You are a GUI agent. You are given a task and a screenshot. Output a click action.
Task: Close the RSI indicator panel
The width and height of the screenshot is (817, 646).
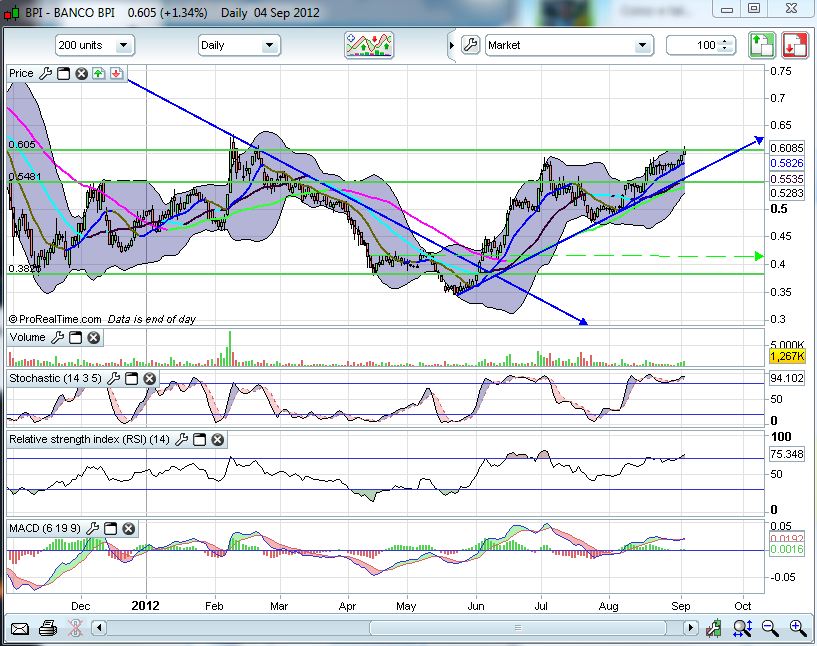218,440
